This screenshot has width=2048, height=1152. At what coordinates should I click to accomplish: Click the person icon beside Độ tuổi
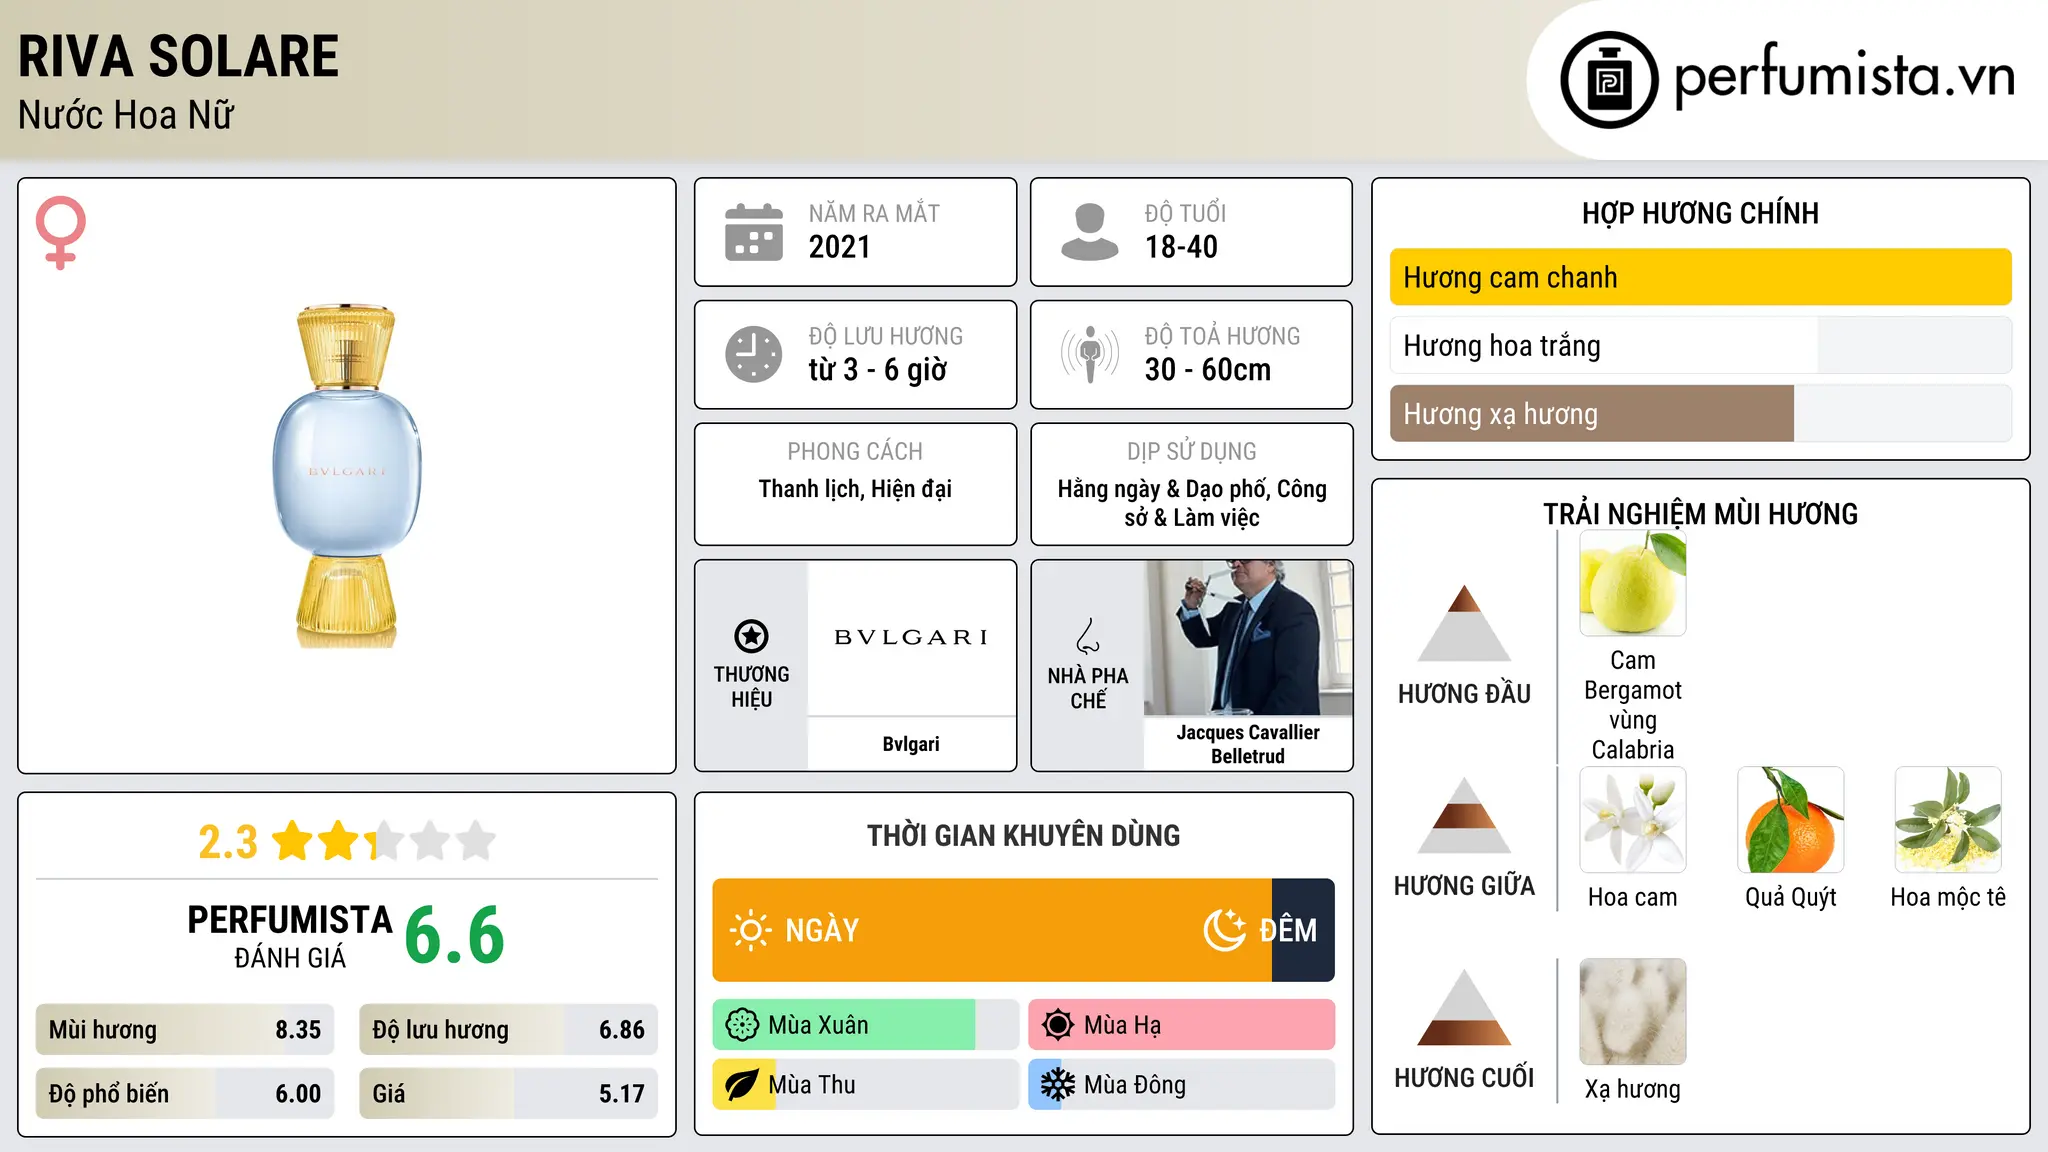[1089, 232]
